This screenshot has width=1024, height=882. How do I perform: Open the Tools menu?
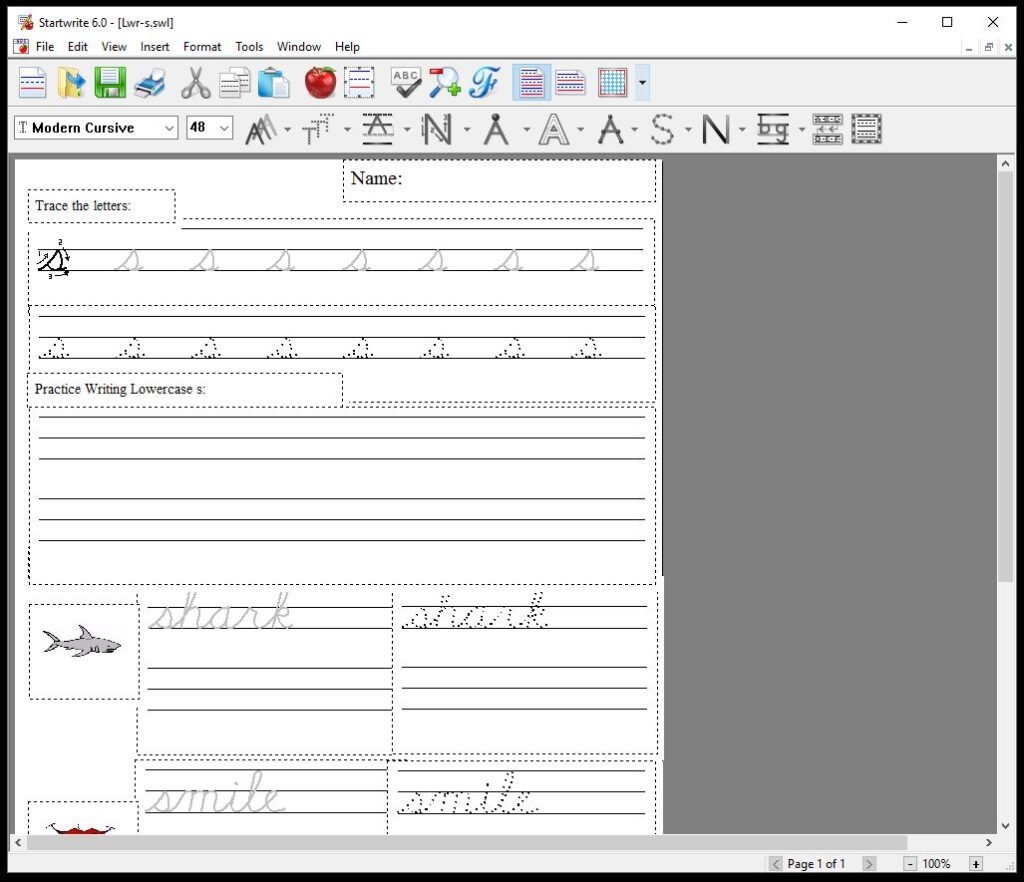click(x=249, y=47)
